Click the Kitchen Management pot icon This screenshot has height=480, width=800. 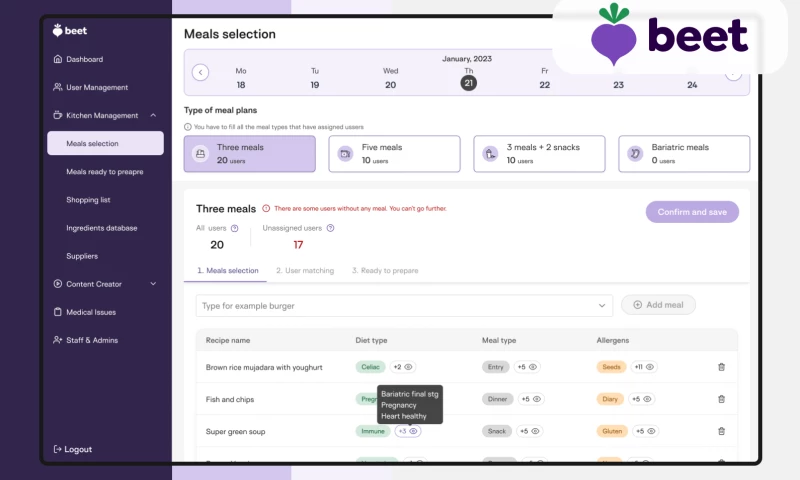pyautogui.click(x=58, y=115)
